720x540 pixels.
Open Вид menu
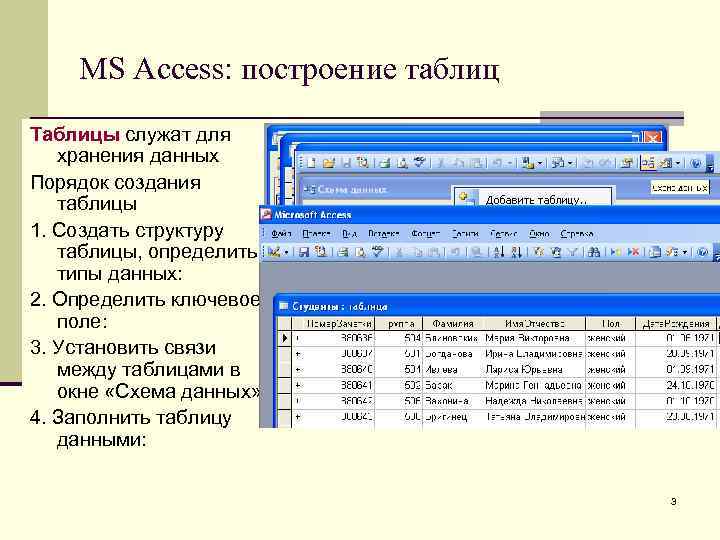click(x=349, y=234)
